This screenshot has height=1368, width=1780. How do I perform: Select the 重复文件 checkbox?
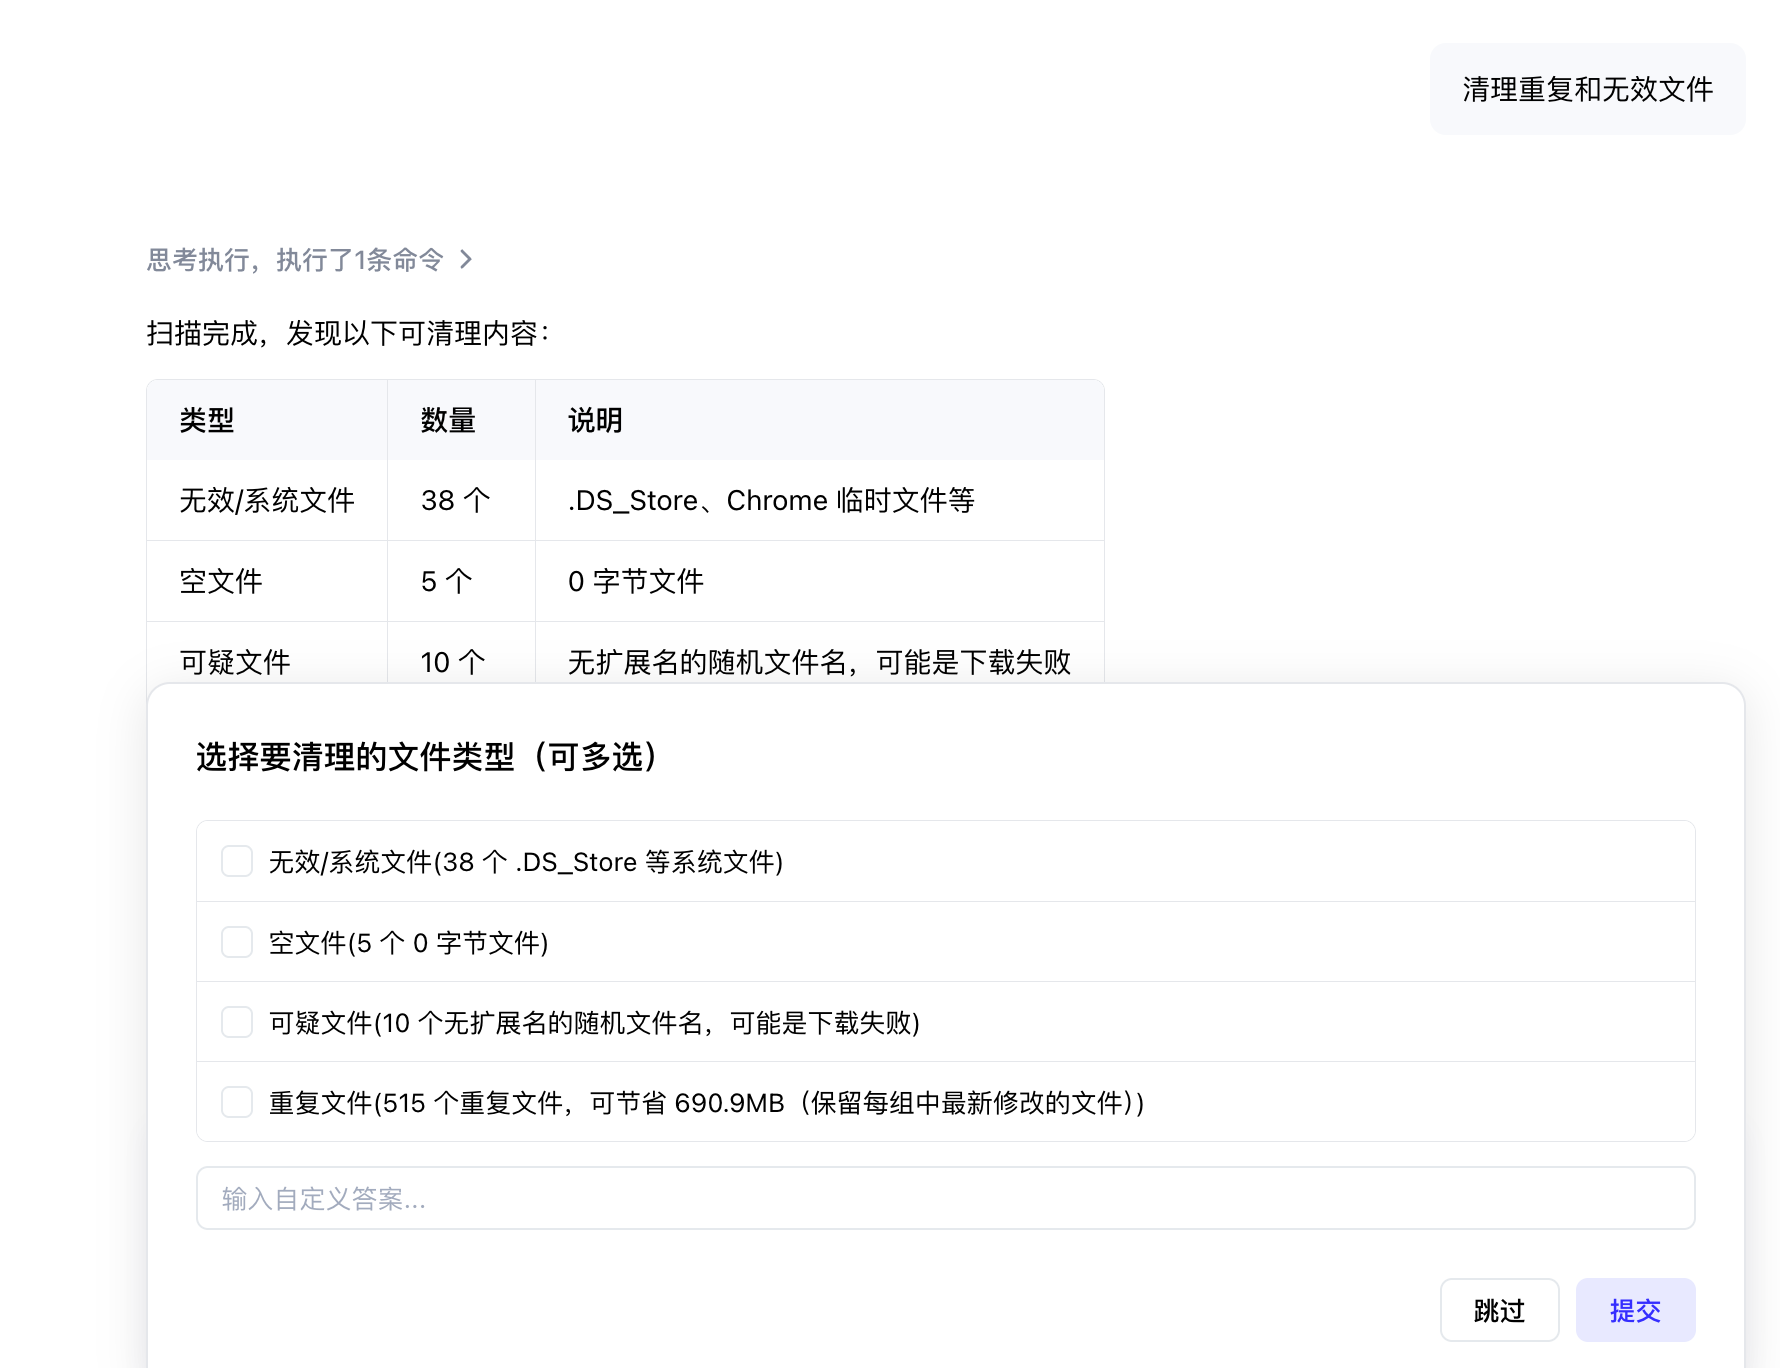click(x=237, y=1102)
